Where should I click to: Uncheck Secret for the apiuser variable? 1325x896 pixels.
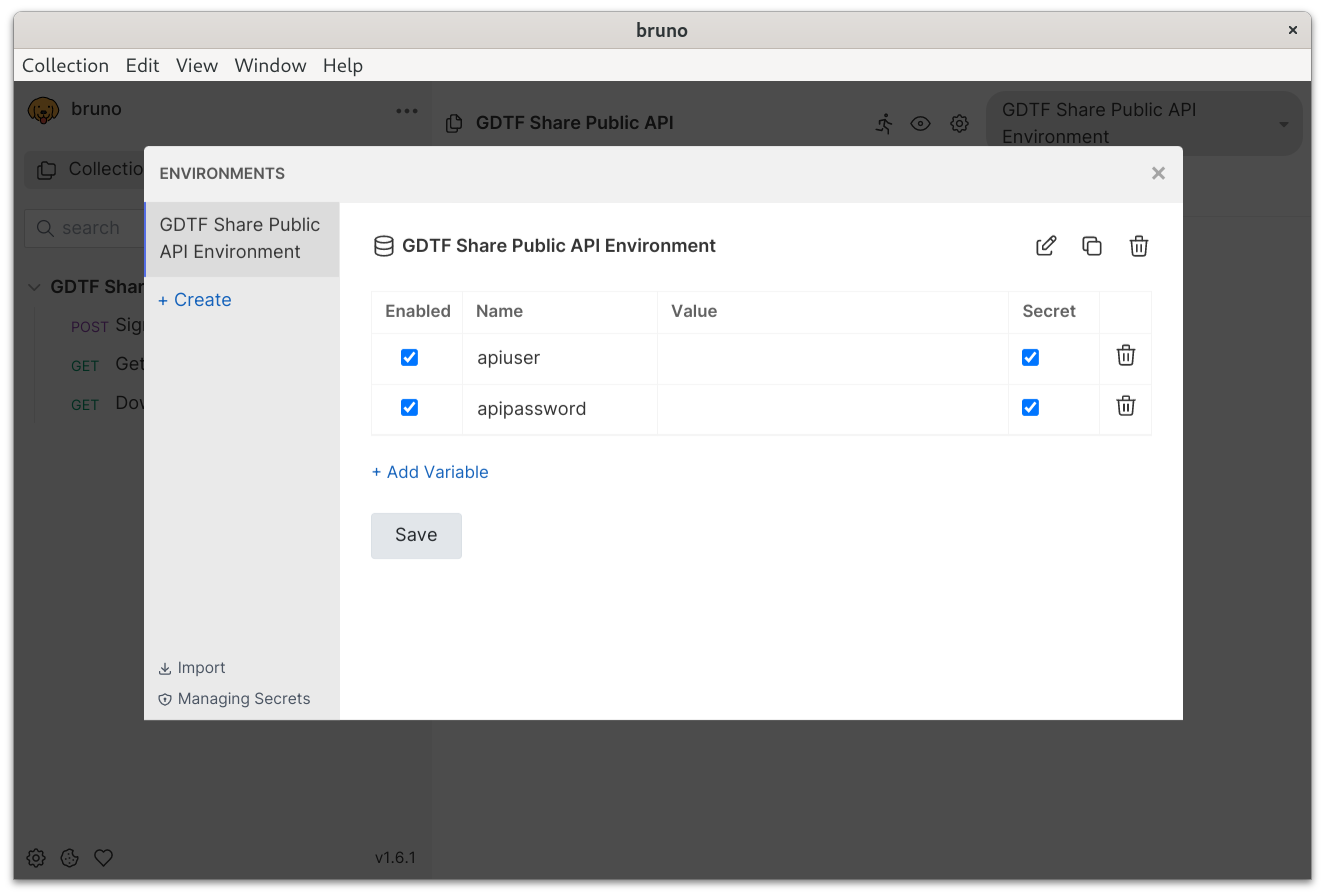click(1030, 357)
